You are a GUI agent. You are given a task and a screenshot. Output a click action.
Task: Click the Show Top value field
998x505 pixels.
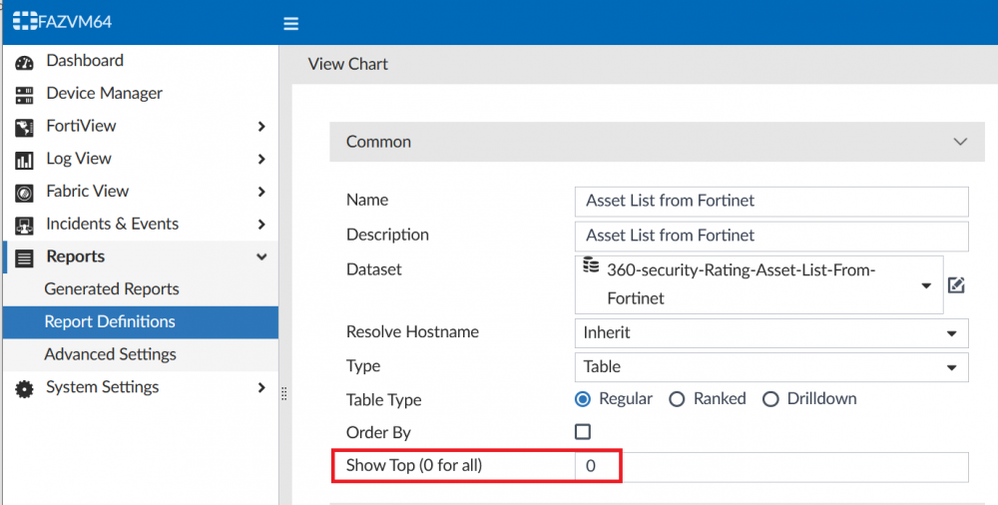coord(770,467)
